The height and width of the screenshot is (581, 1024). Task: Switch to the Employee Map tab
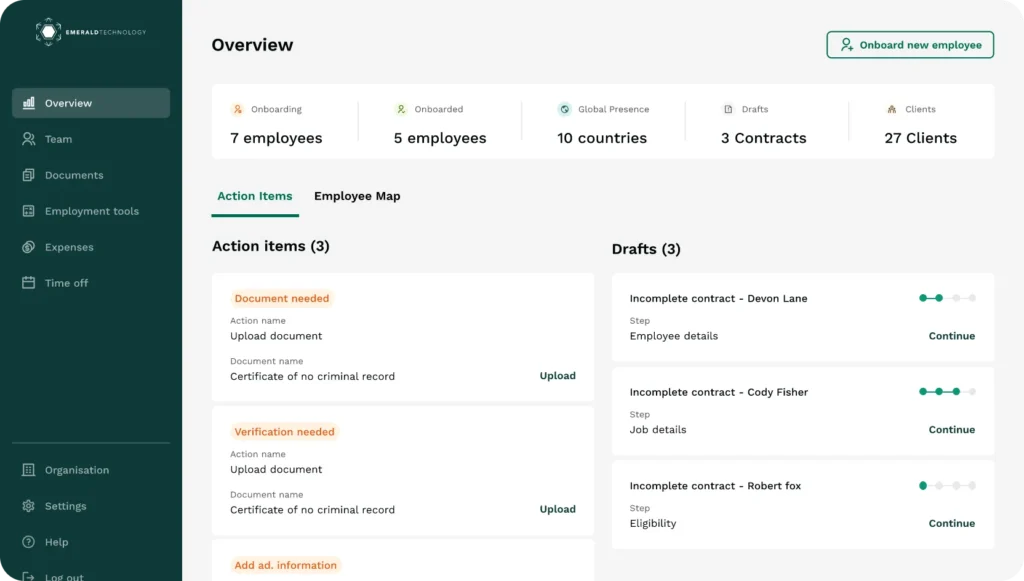[x=357, y=196]
